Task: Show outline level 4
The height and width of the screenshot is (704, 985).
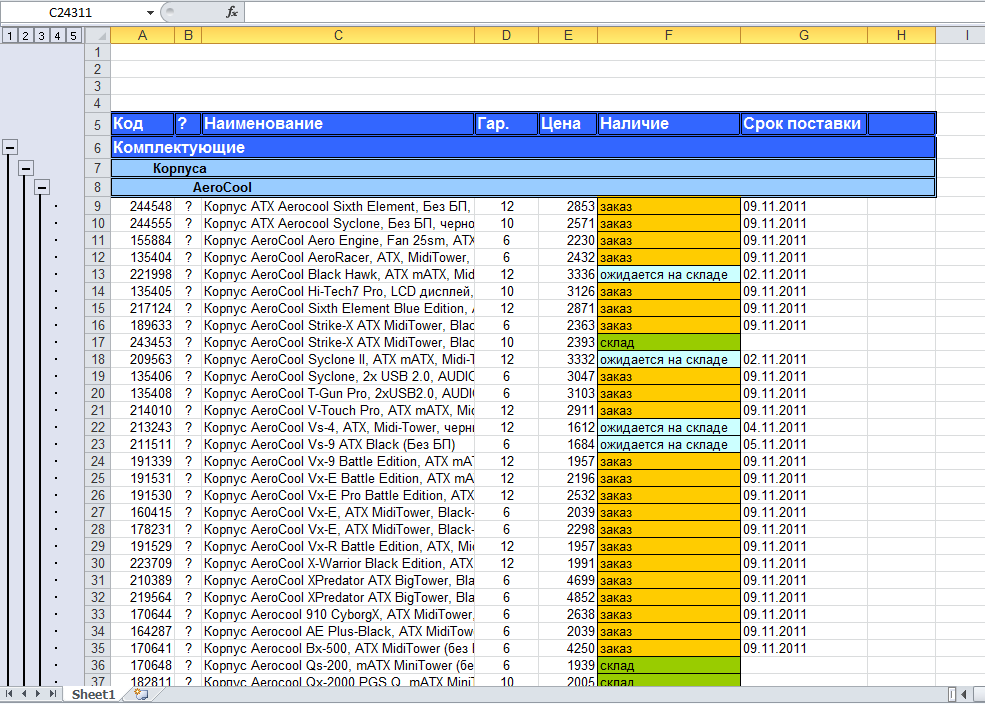Action: pos(57,36)
